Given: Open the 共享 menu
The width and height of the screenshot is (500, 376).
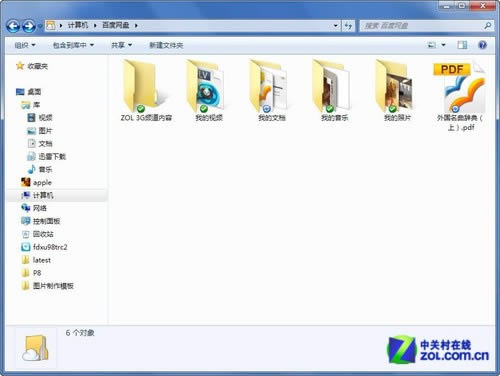Looking at the screenshot, I should (x=121, y=45).
